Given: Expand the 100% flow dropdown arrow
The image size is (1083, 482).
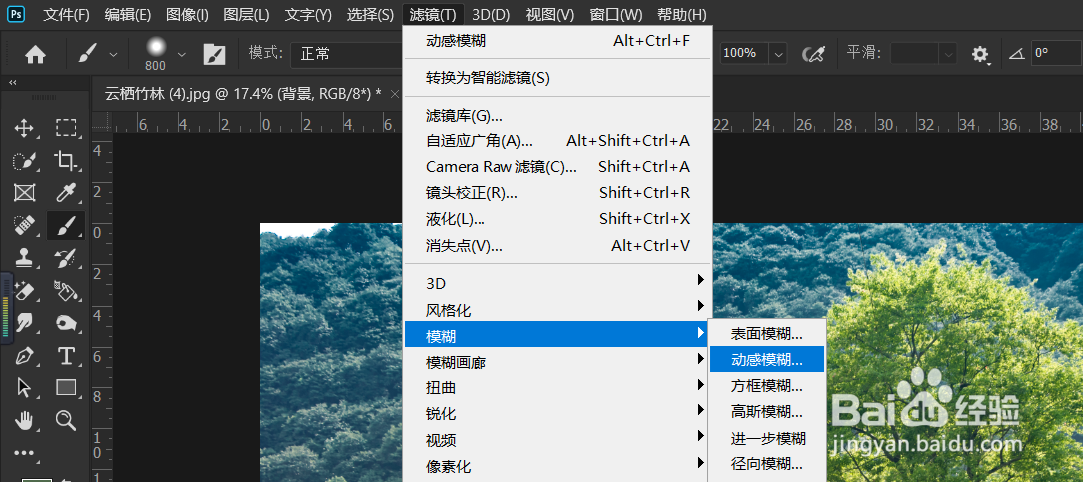Looking at the screenshot, I should (x=779, y=53).
